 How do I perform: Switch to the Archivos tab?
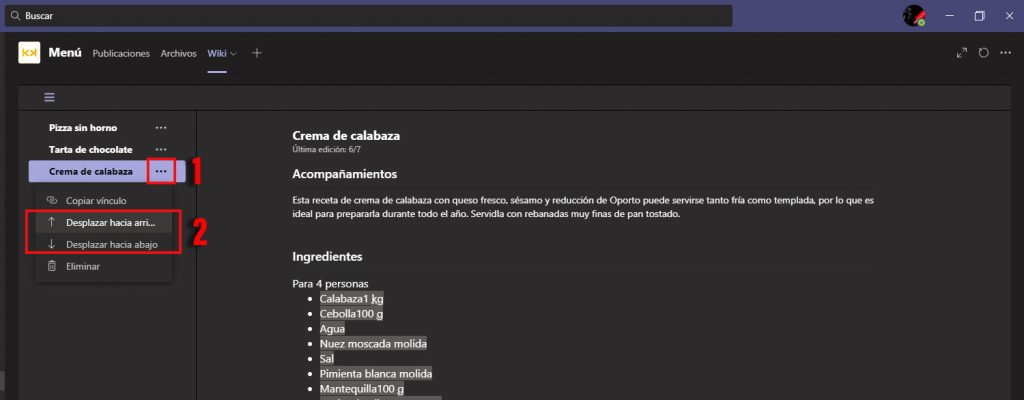178,54
